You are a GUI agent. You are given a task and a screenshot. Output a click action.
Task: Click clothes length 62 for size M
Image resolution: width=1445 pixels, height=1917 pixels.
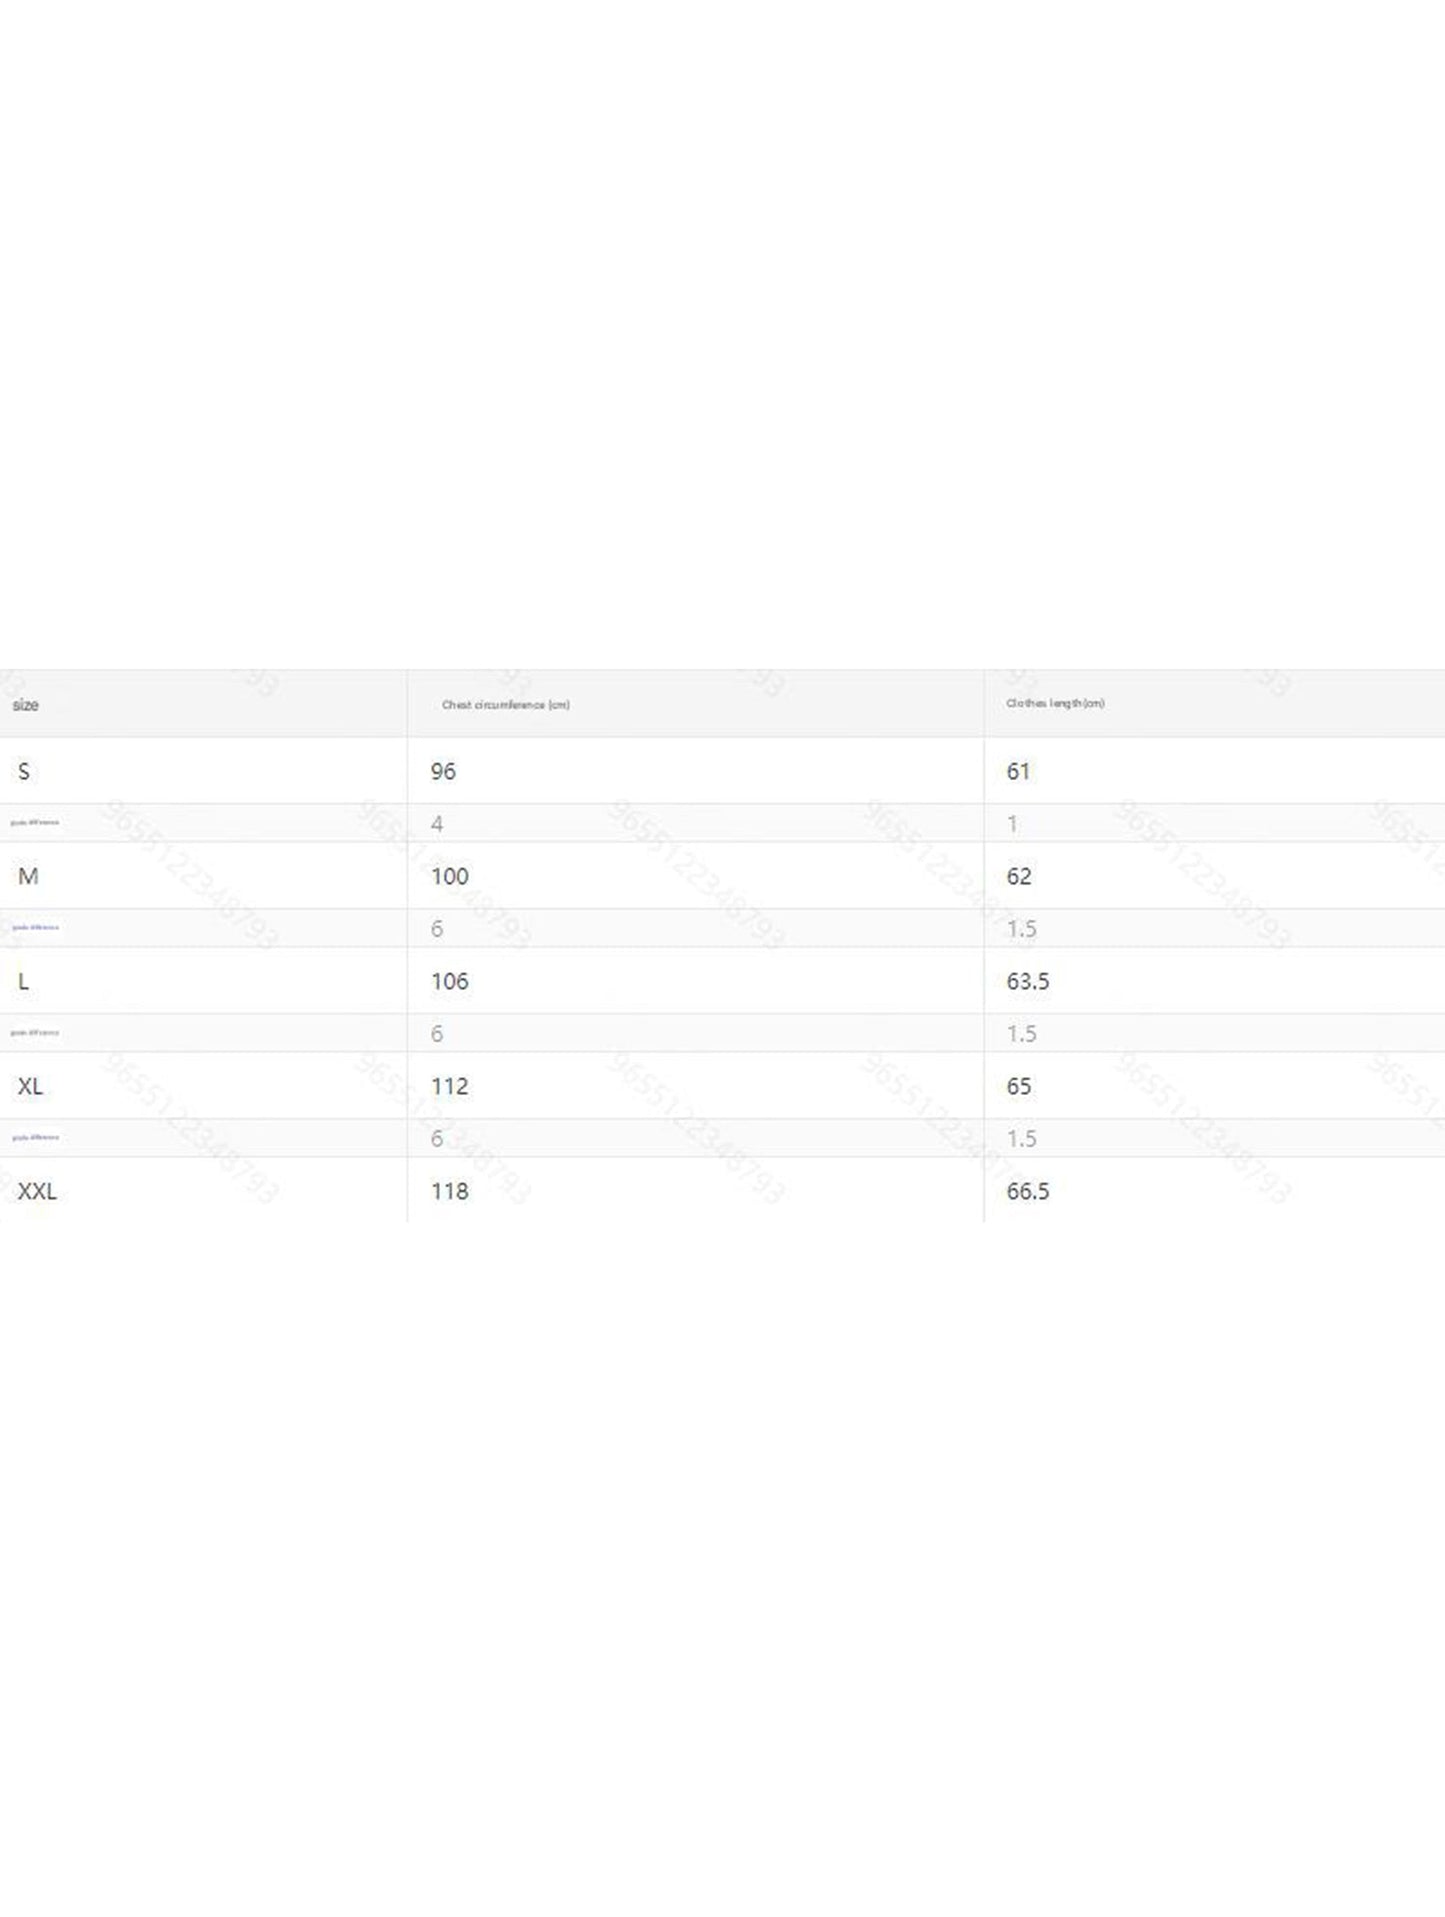(1018, 876)
